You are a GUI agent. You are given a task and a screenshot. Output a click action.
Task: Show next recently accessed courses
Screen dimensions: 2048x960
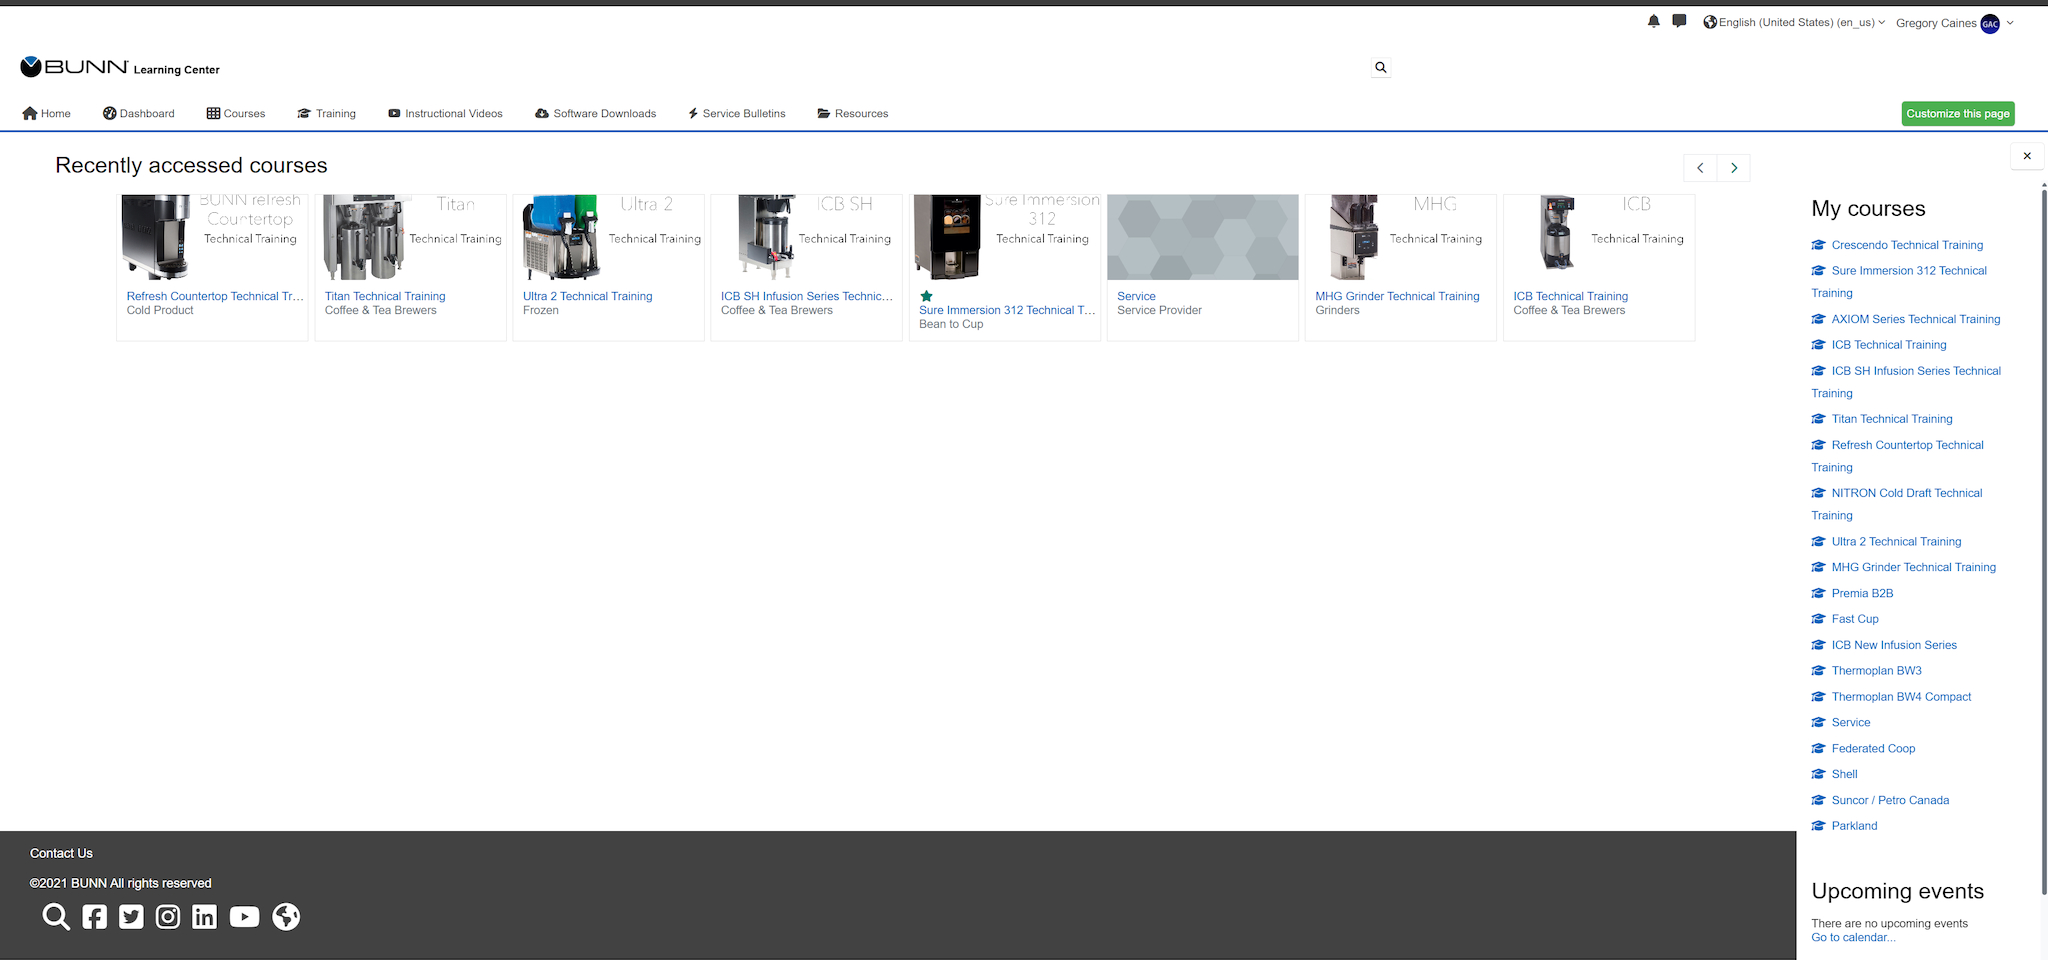point(1734,168)
